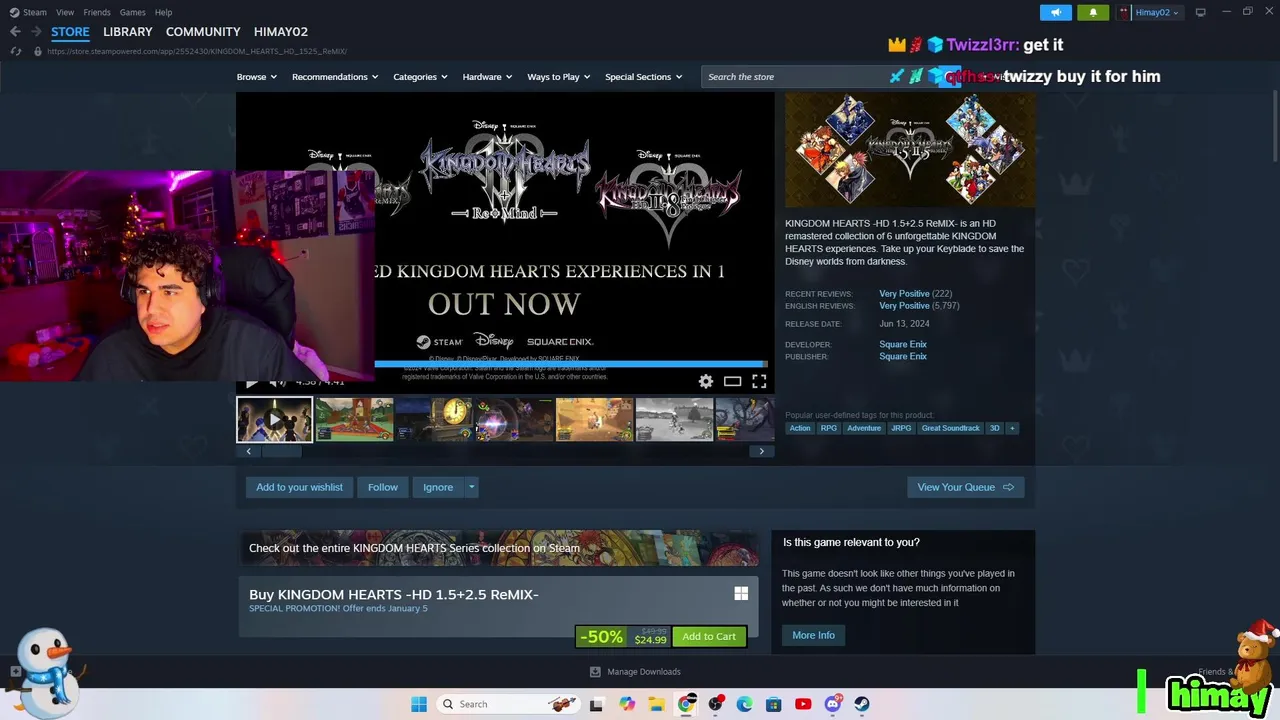Go forward with the navigation forward arrow
Screen dimensions: 1280x720
coord(36,32)
